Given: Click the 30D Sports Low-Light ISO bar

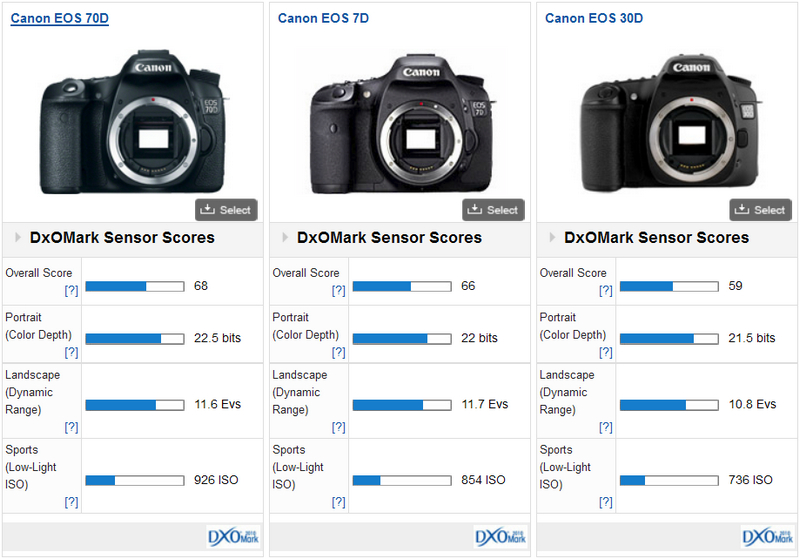Looking at the screenshot, I should (669, 480).
